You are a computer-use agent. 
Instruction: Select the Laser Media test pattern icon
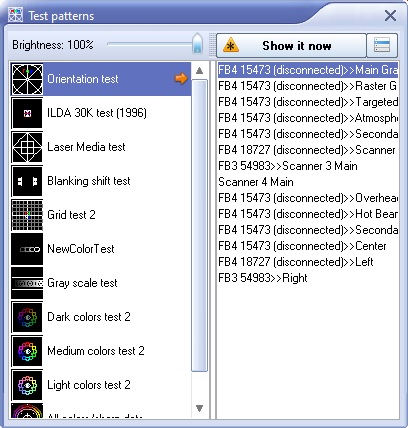coord(27,147)
